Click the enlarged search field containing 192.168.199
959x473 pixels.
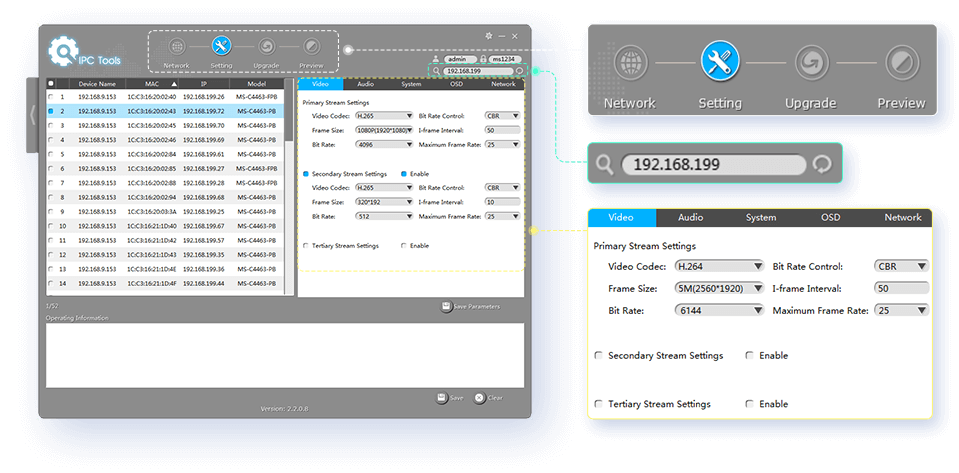[712, 165]
